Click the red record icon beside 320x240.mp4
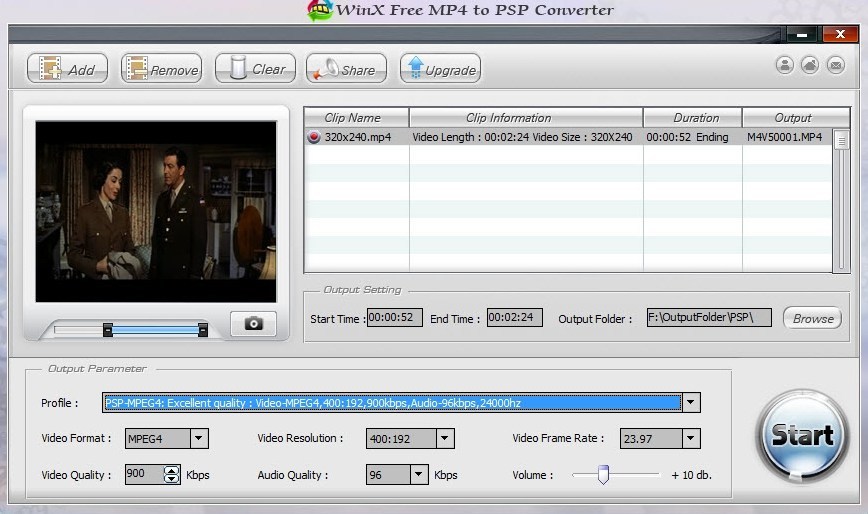Viewport: 868px width, 514px height. coord(314,137)
